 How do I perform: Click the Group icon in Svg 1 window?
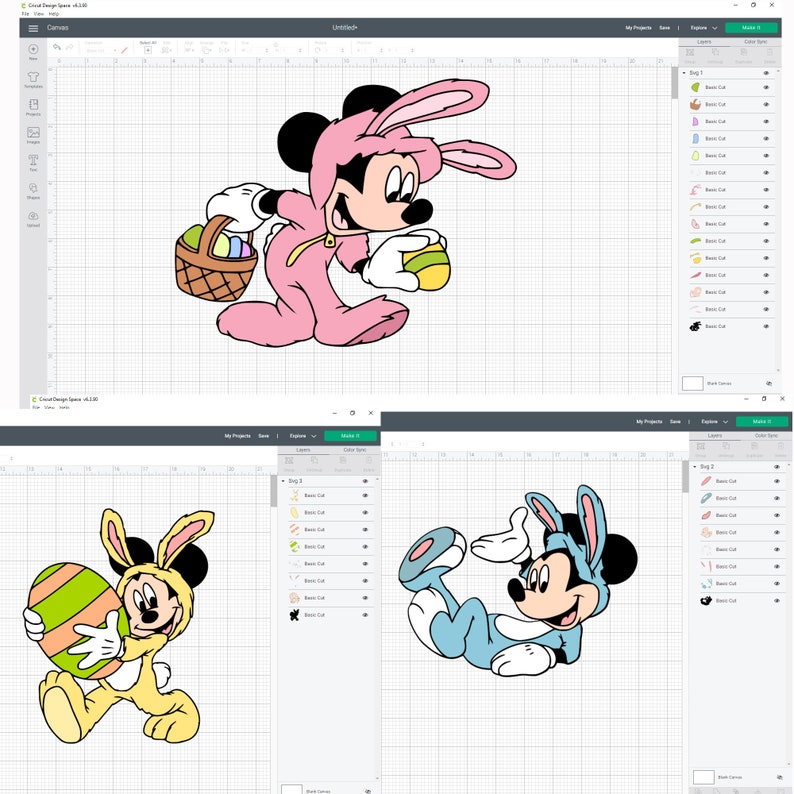[x=690, y=53]
